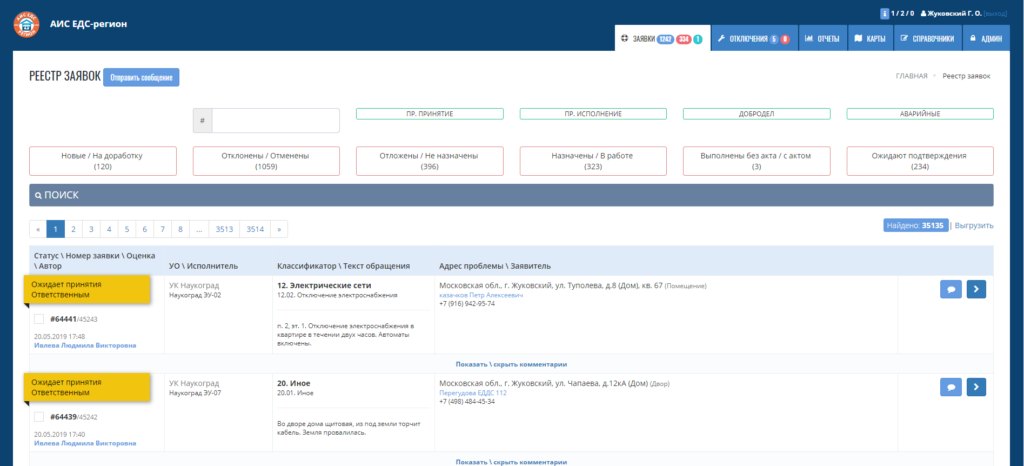Click the request number input field

(275, 121)
